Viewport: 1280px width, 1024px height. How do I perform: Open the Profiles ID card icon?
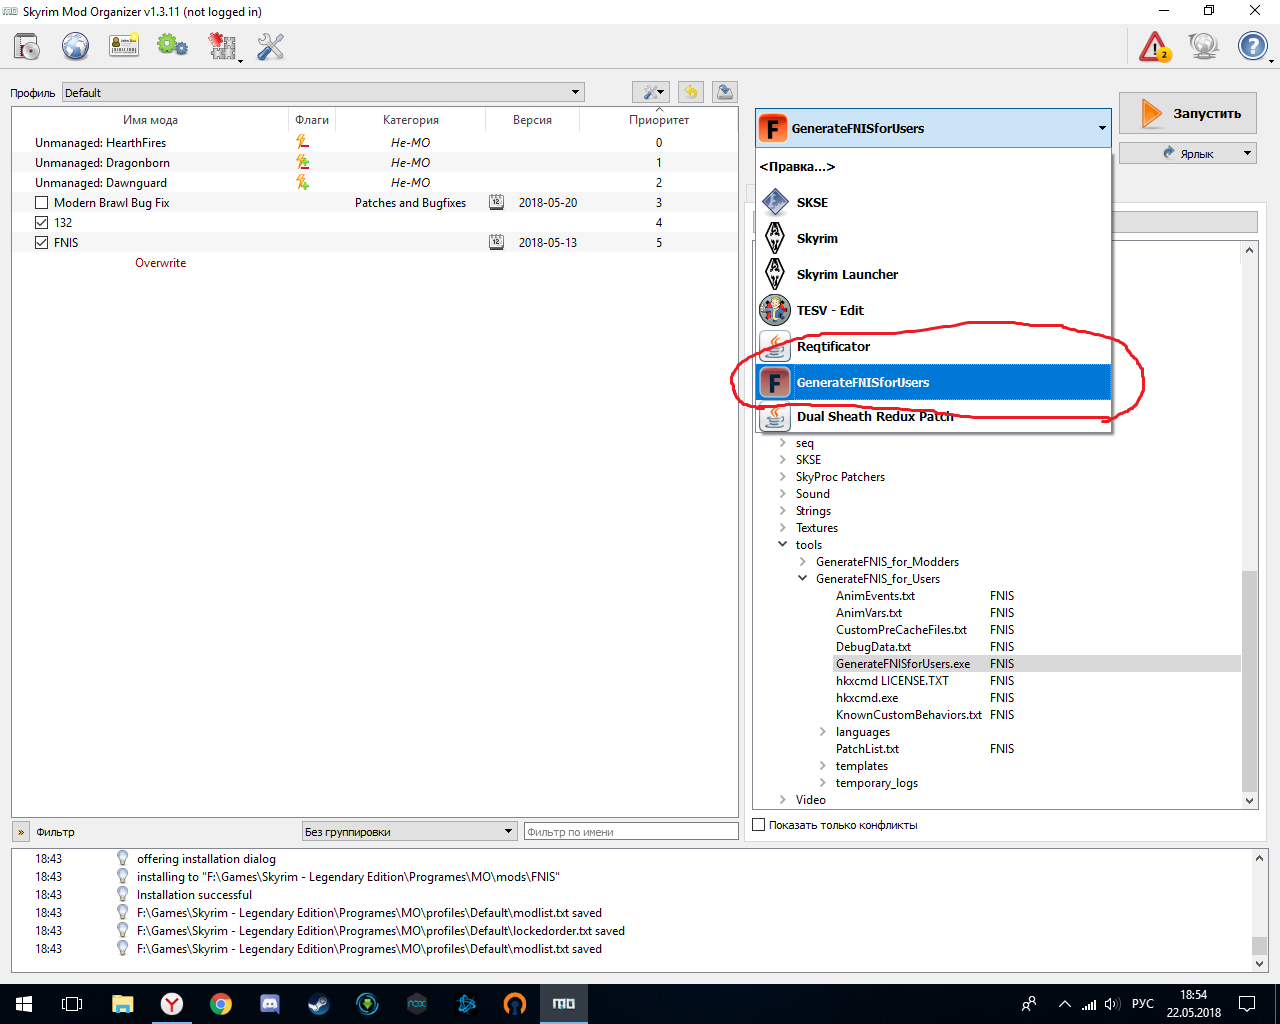(124, 46)
